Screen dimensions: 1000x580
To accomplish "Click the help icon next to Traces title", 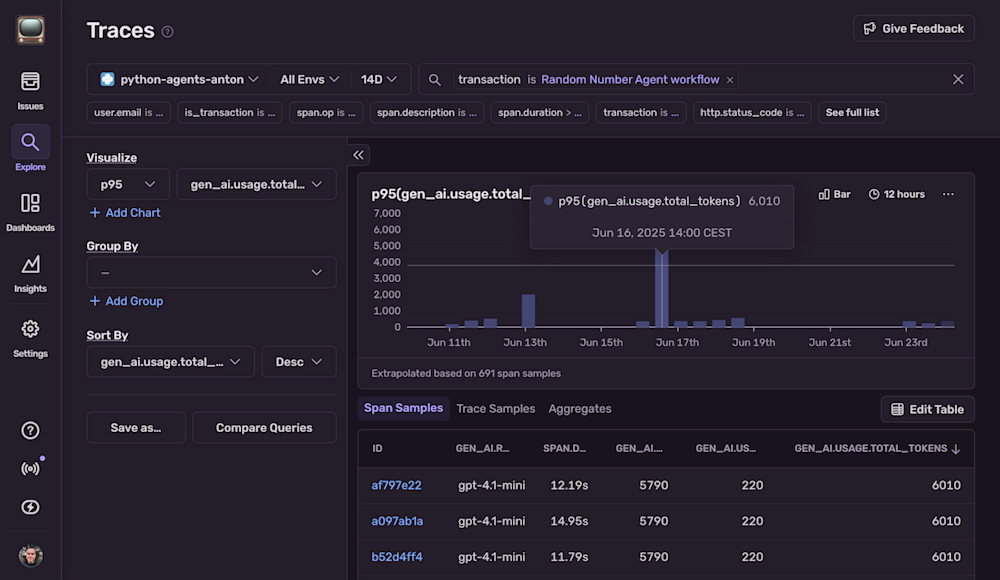I will coord(167,31).
